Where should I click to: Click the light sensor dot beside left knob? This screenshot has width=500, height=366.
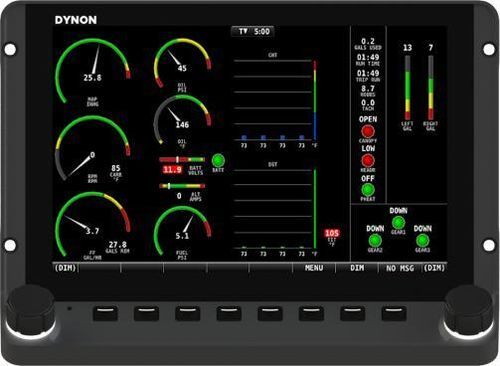click(69, 309)
